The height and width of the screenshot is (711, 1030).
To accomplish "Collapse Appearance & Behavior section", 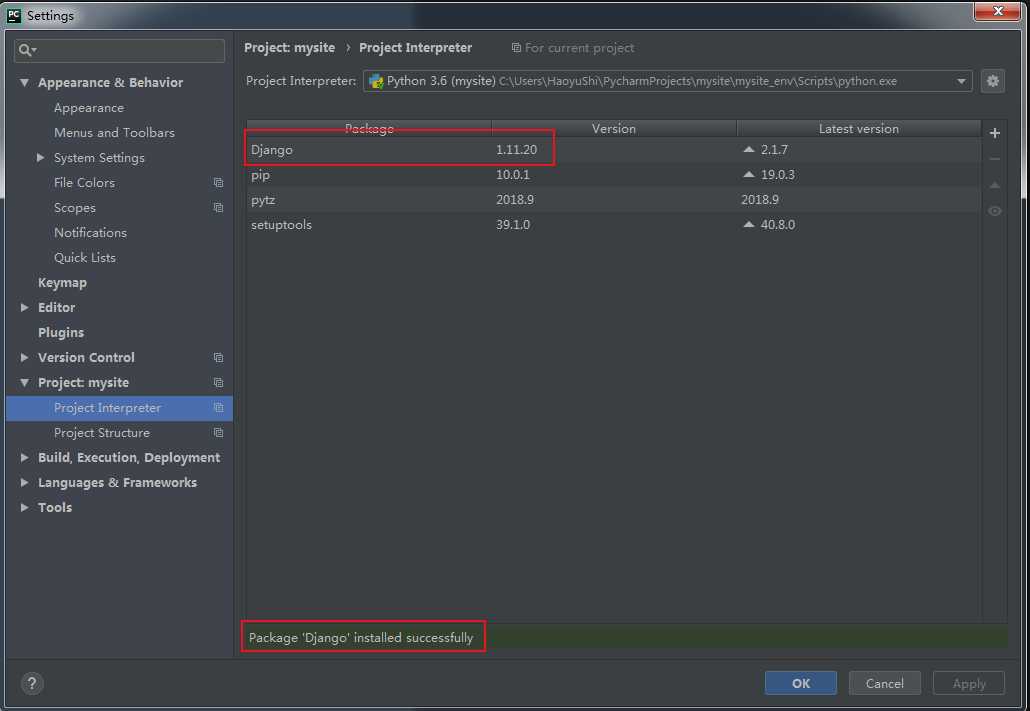I will pos(24,83).
